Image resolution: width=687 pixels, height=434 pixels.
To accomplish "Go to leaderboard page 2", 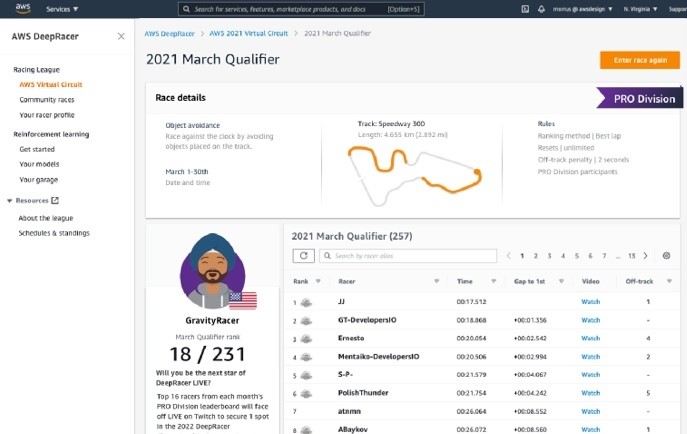I will [535, 256].
